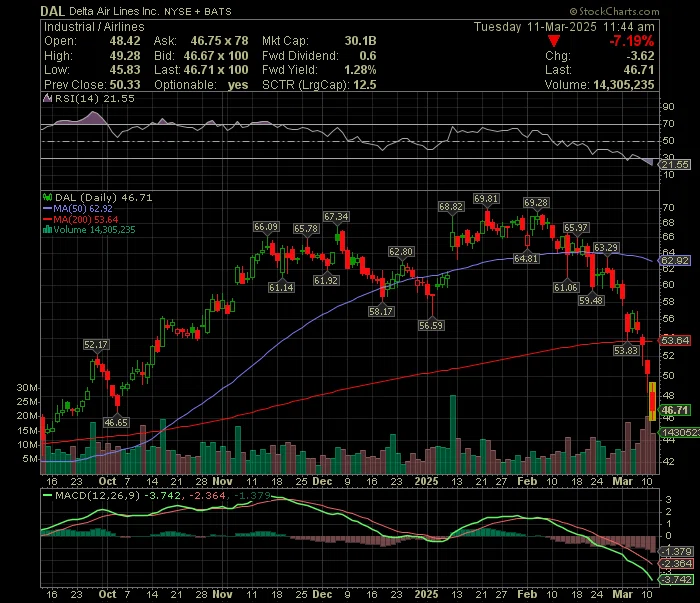Click the 64.81 price label
Viewport: 700px width, 603px height.
526,258
